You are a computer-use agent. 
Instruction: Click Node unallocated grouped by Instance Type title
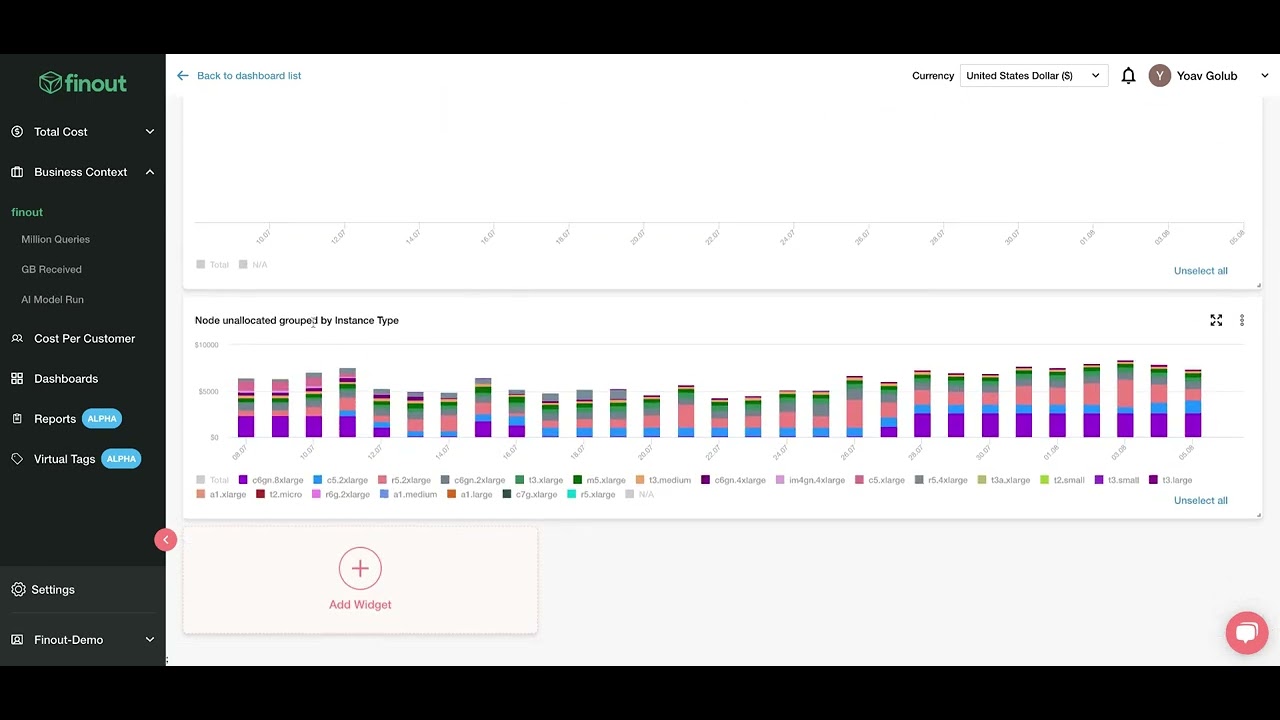point(297,321)
